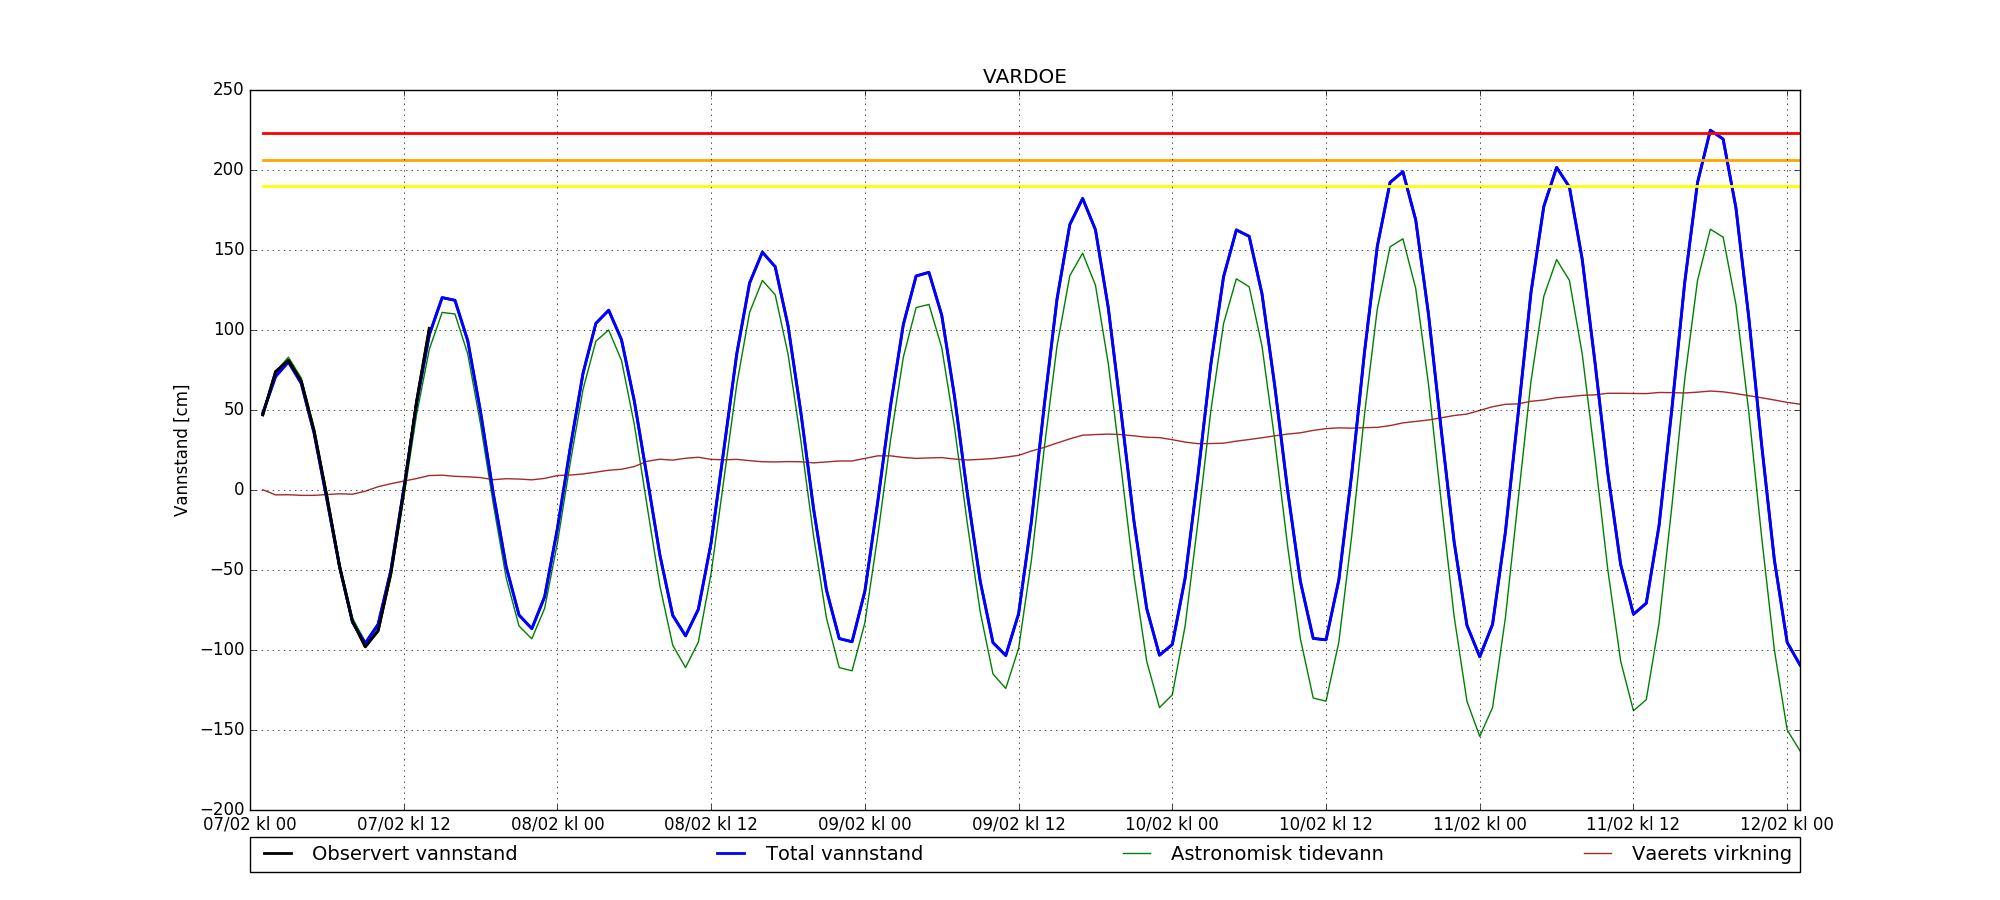Select the 'Astronomisk tidevann' legend label
This screenshot has height=900, width=2000.
click(1277, 854)
